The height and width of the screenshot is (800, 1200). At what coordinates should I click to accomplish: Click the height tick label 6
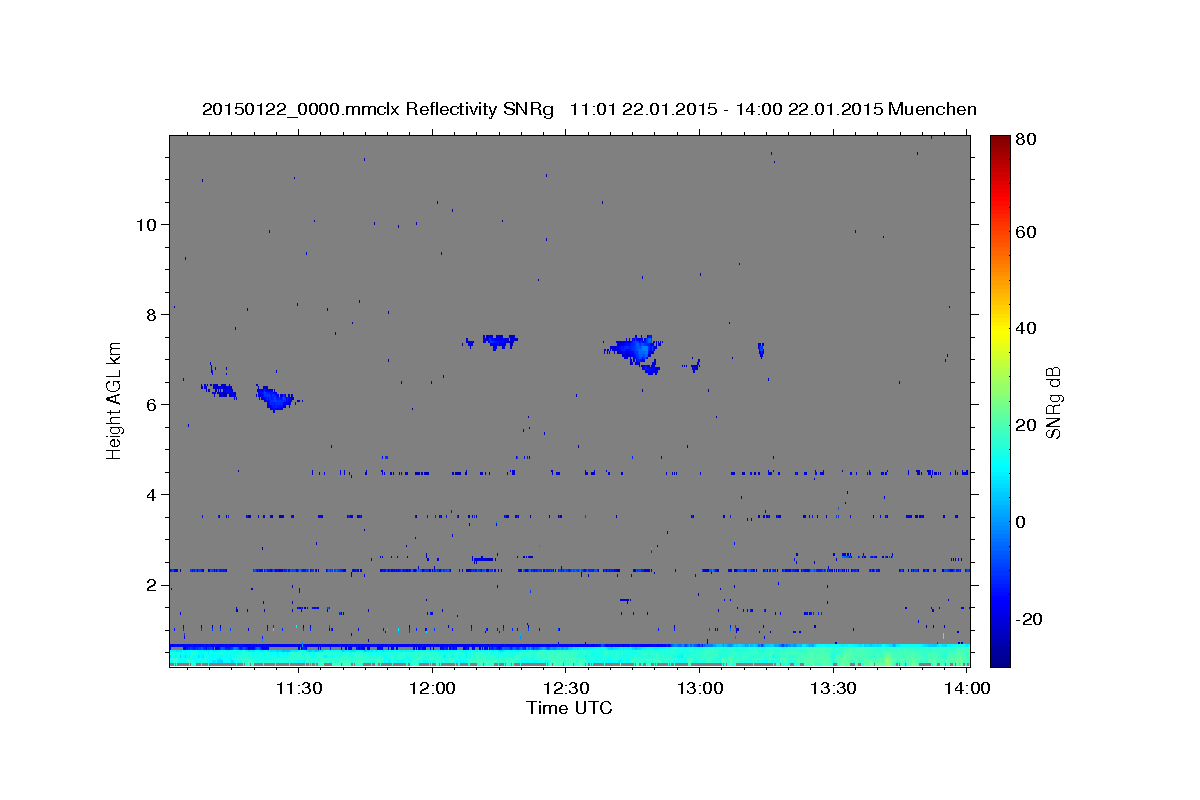[x=150, y=404]
